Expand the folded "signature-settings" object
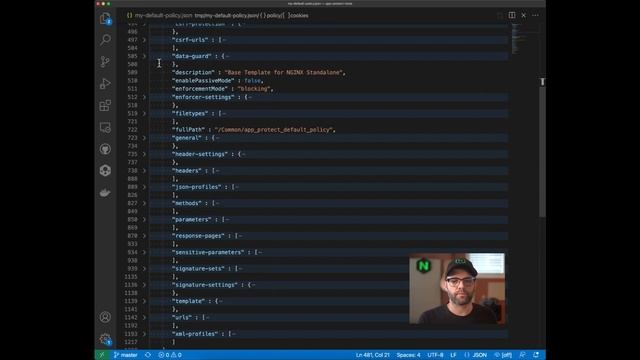640x360 pixels. pos(144,285)
